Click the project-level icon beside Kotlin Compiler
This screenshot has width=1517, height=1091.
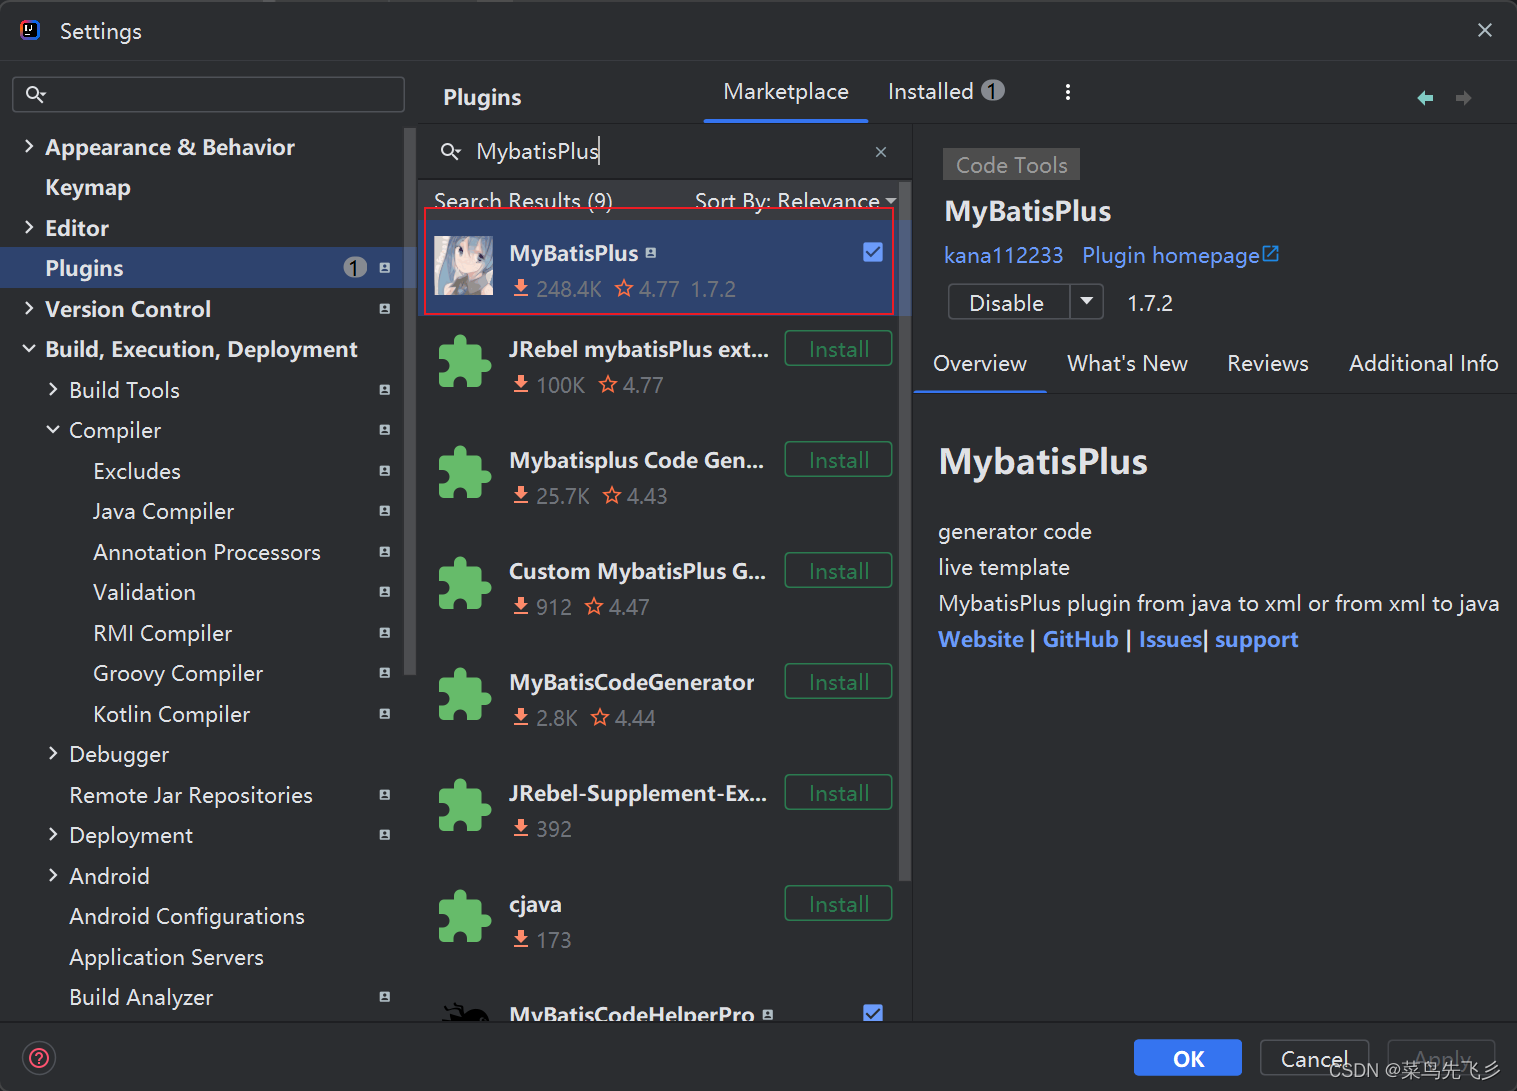(385, 714)
